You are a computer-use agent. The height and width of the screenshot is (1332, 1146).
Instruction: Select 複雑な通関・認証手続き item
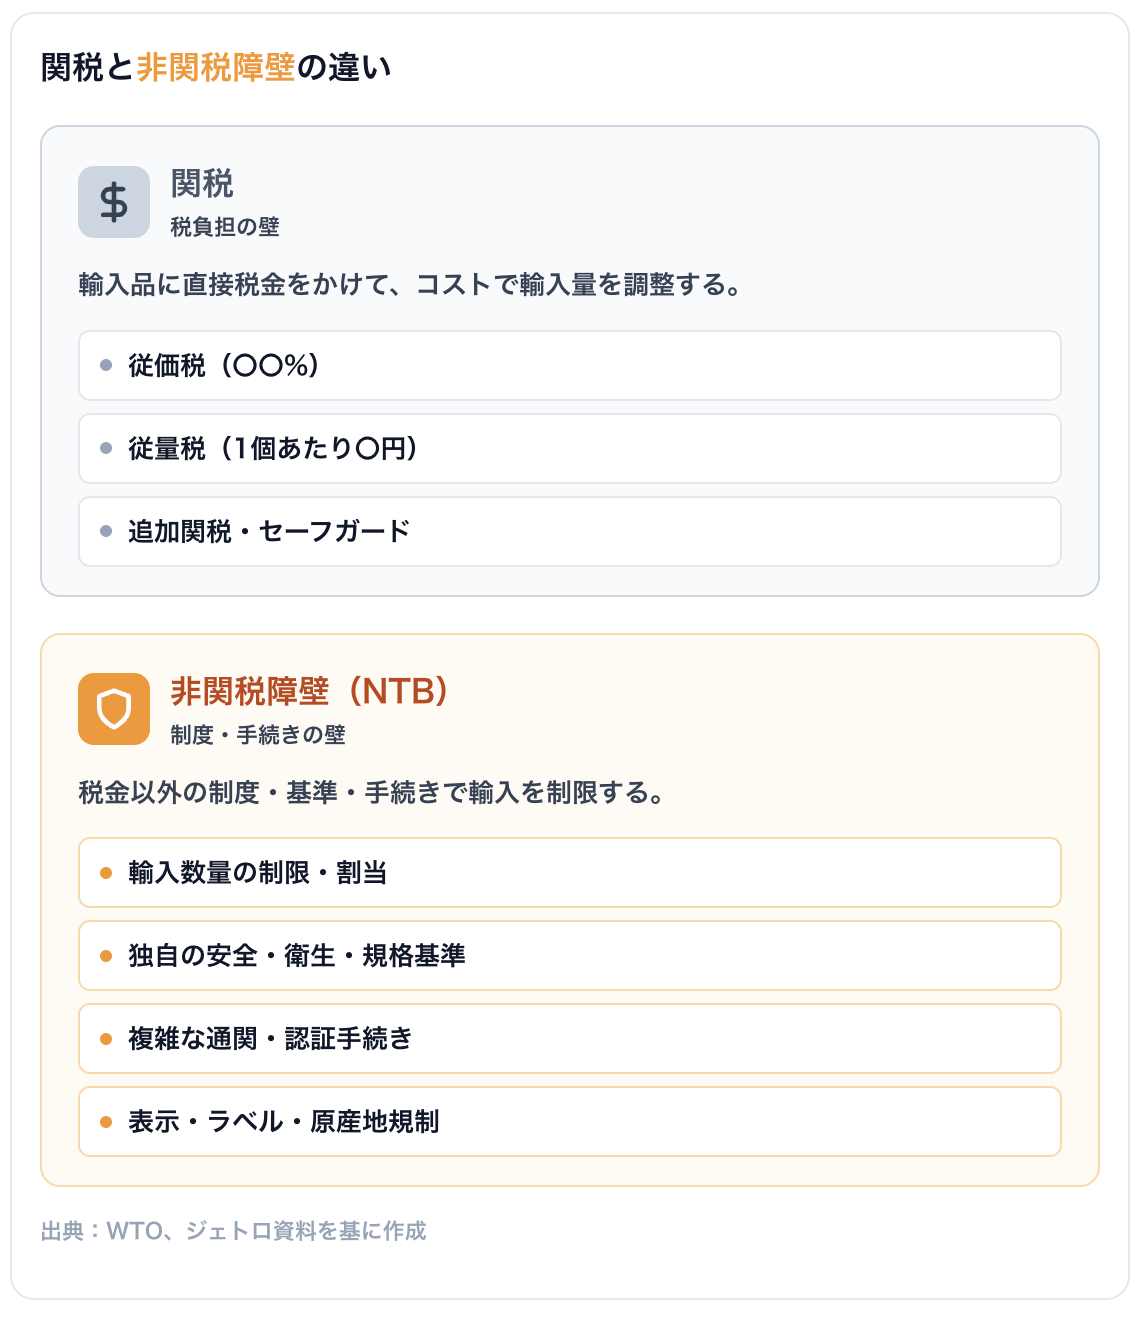pyautogui.click(x=570, y=1039)
